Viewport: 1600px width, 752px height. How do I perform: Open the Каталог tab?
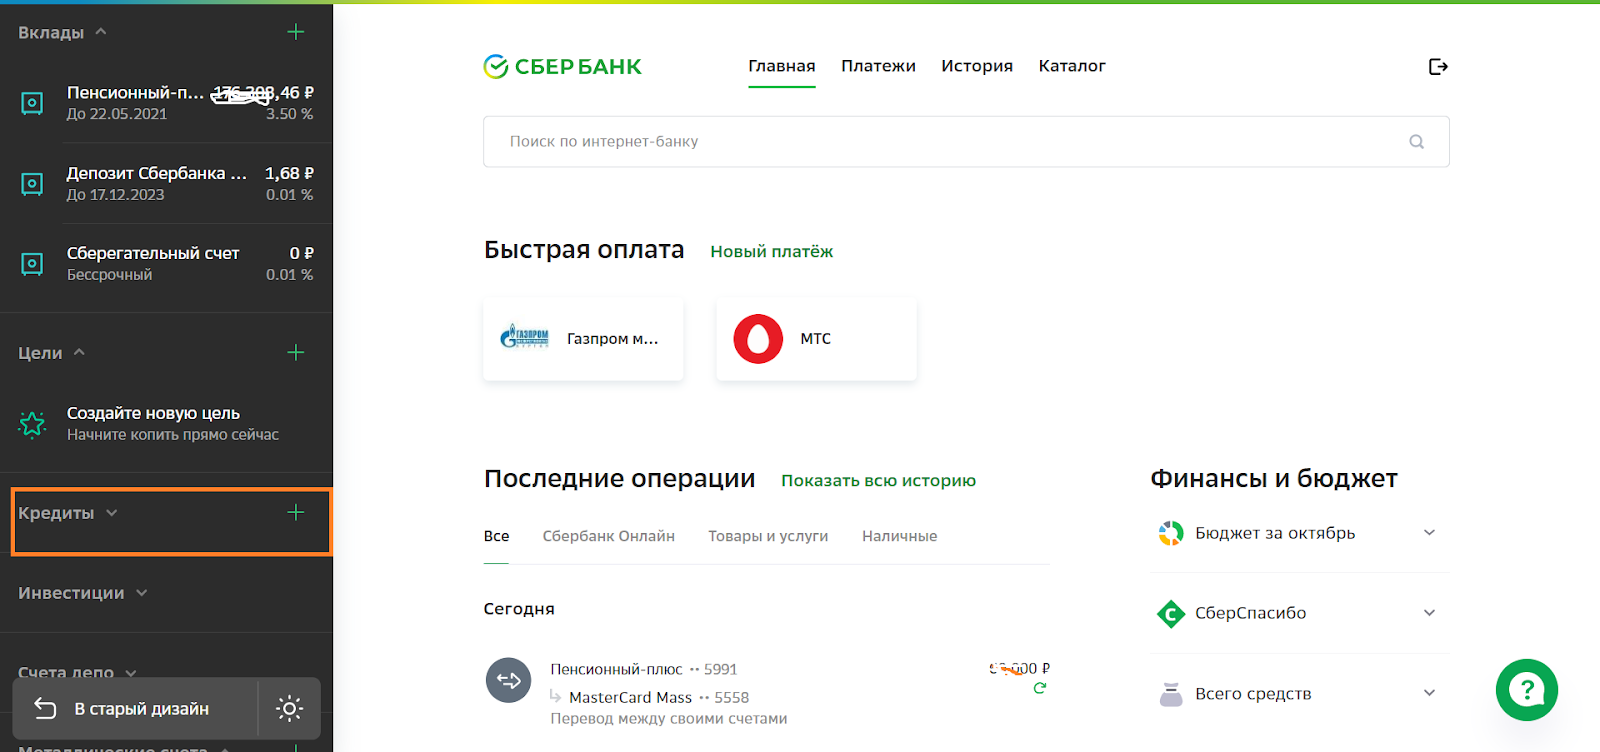[1072, 66]
